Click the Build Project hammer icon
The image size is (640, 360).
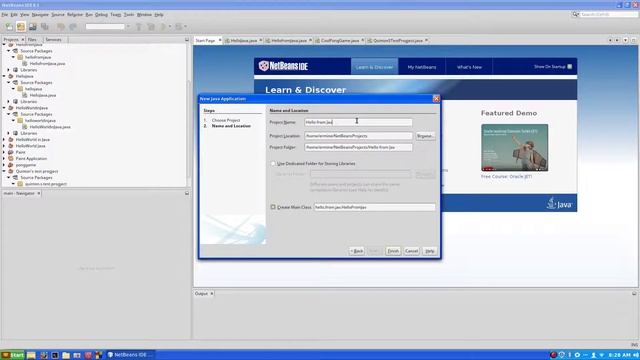coord(139,27)
